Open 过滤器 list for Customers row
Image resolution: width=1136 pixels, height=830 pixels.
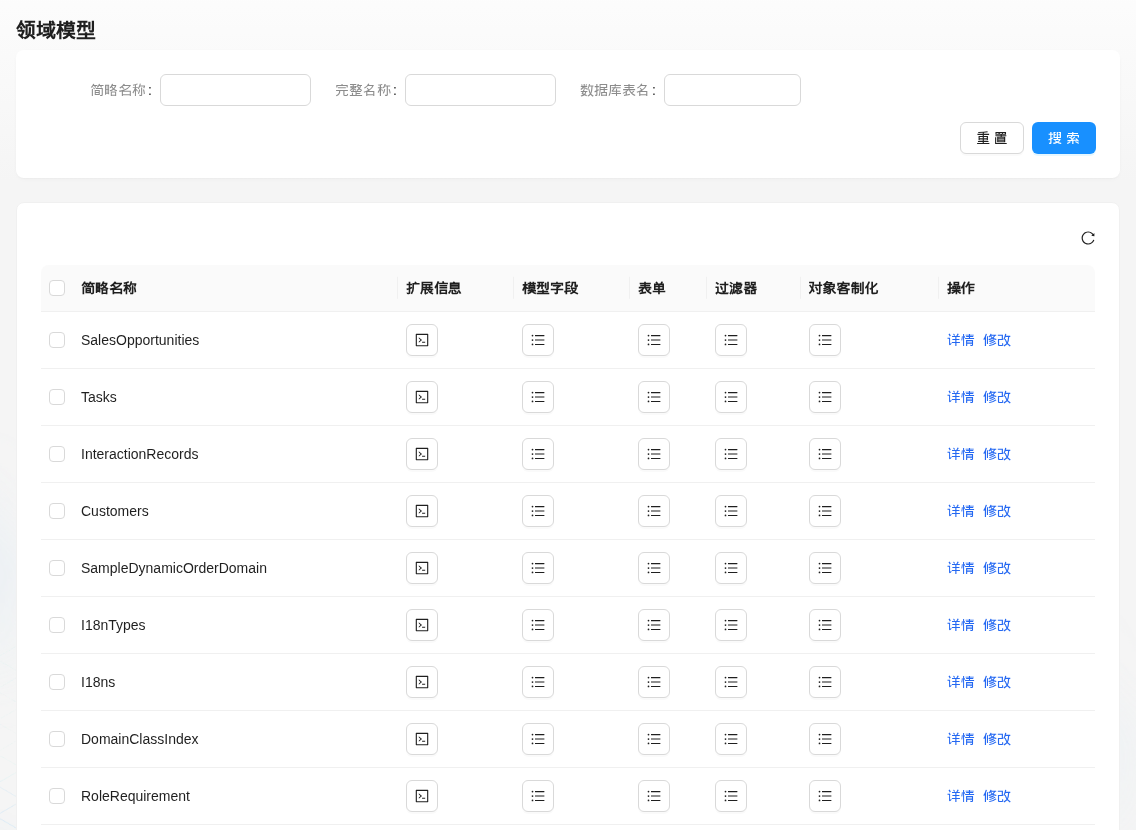730,511
